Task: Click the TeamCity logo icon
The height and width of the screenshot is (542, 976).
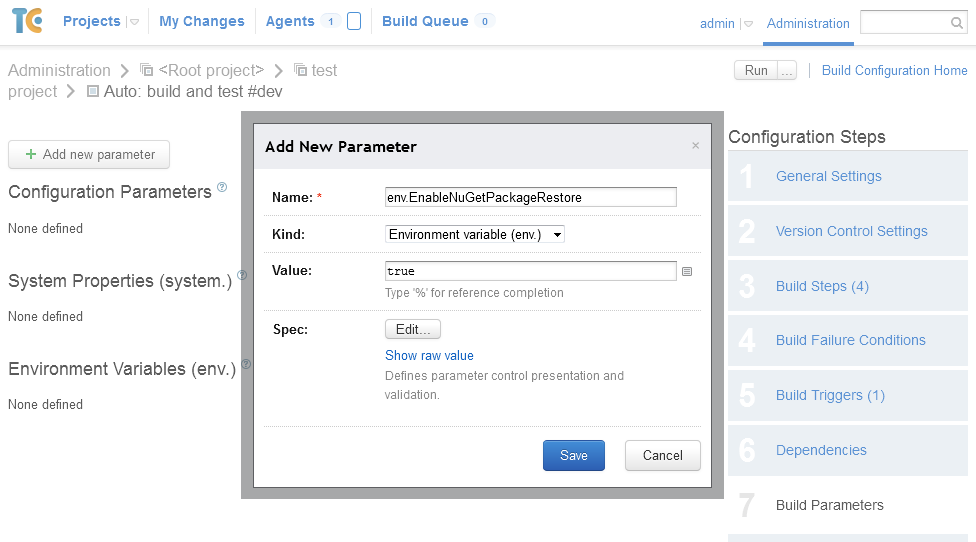Action: tap(27, 21)
